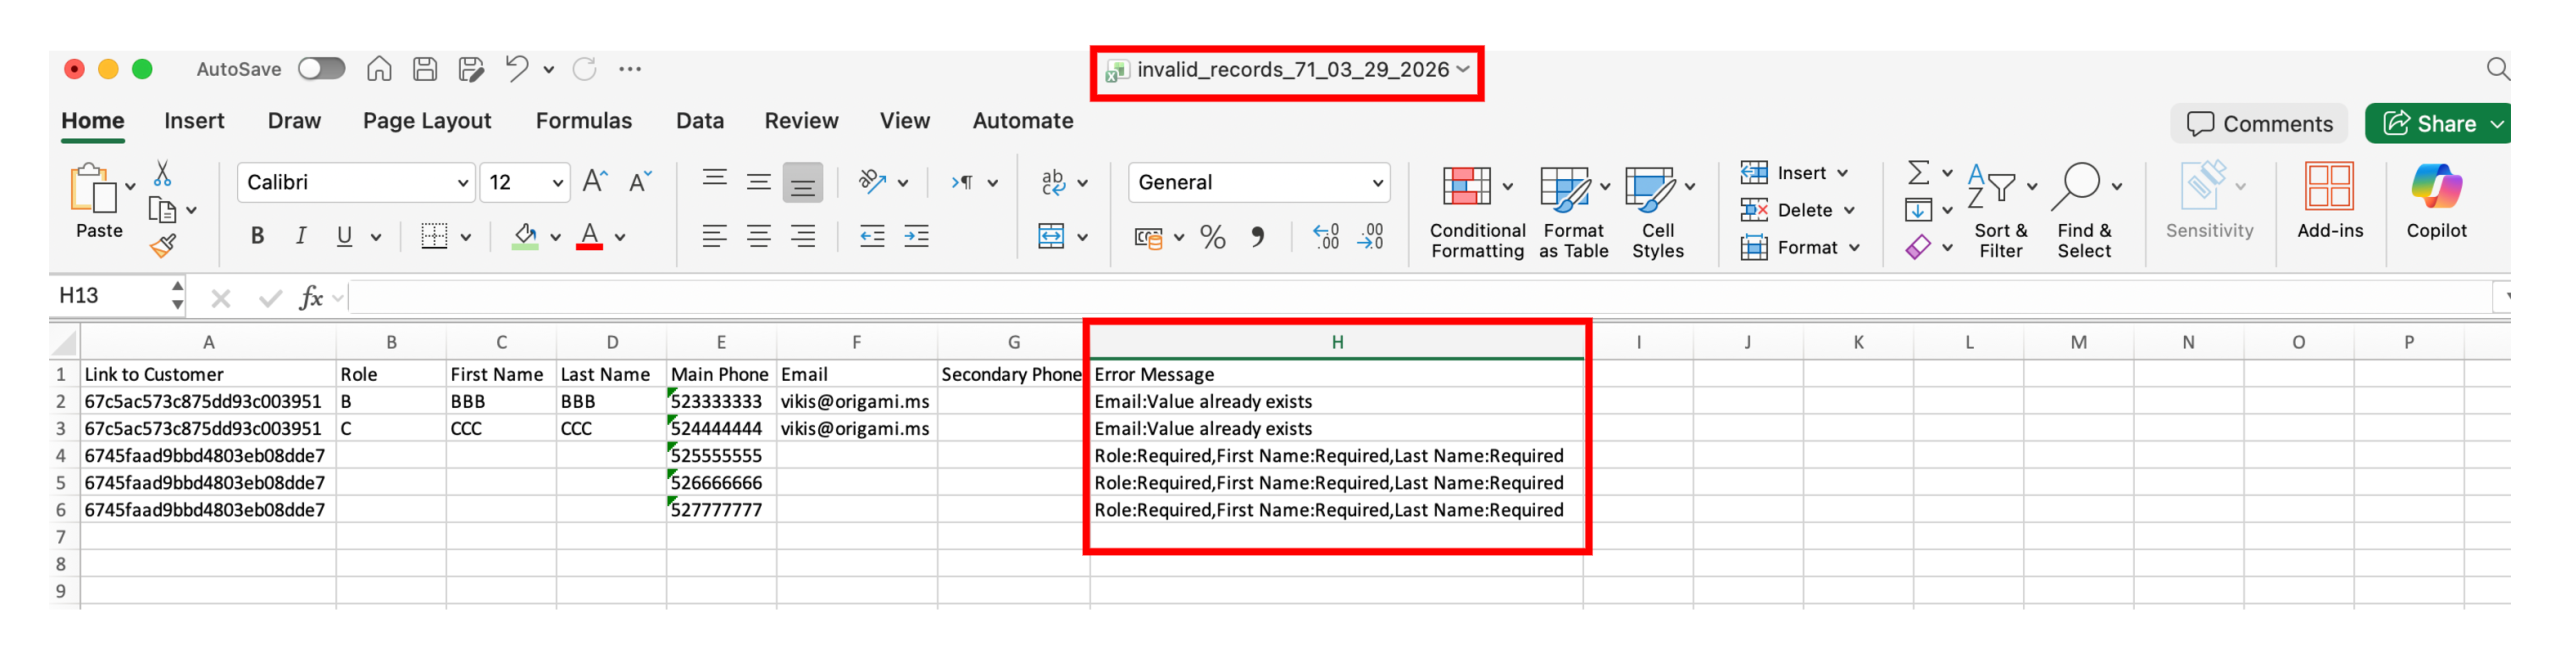Click the Copy icon
The width and height of the screenshot is (2560, 658).
coord(161,210)
